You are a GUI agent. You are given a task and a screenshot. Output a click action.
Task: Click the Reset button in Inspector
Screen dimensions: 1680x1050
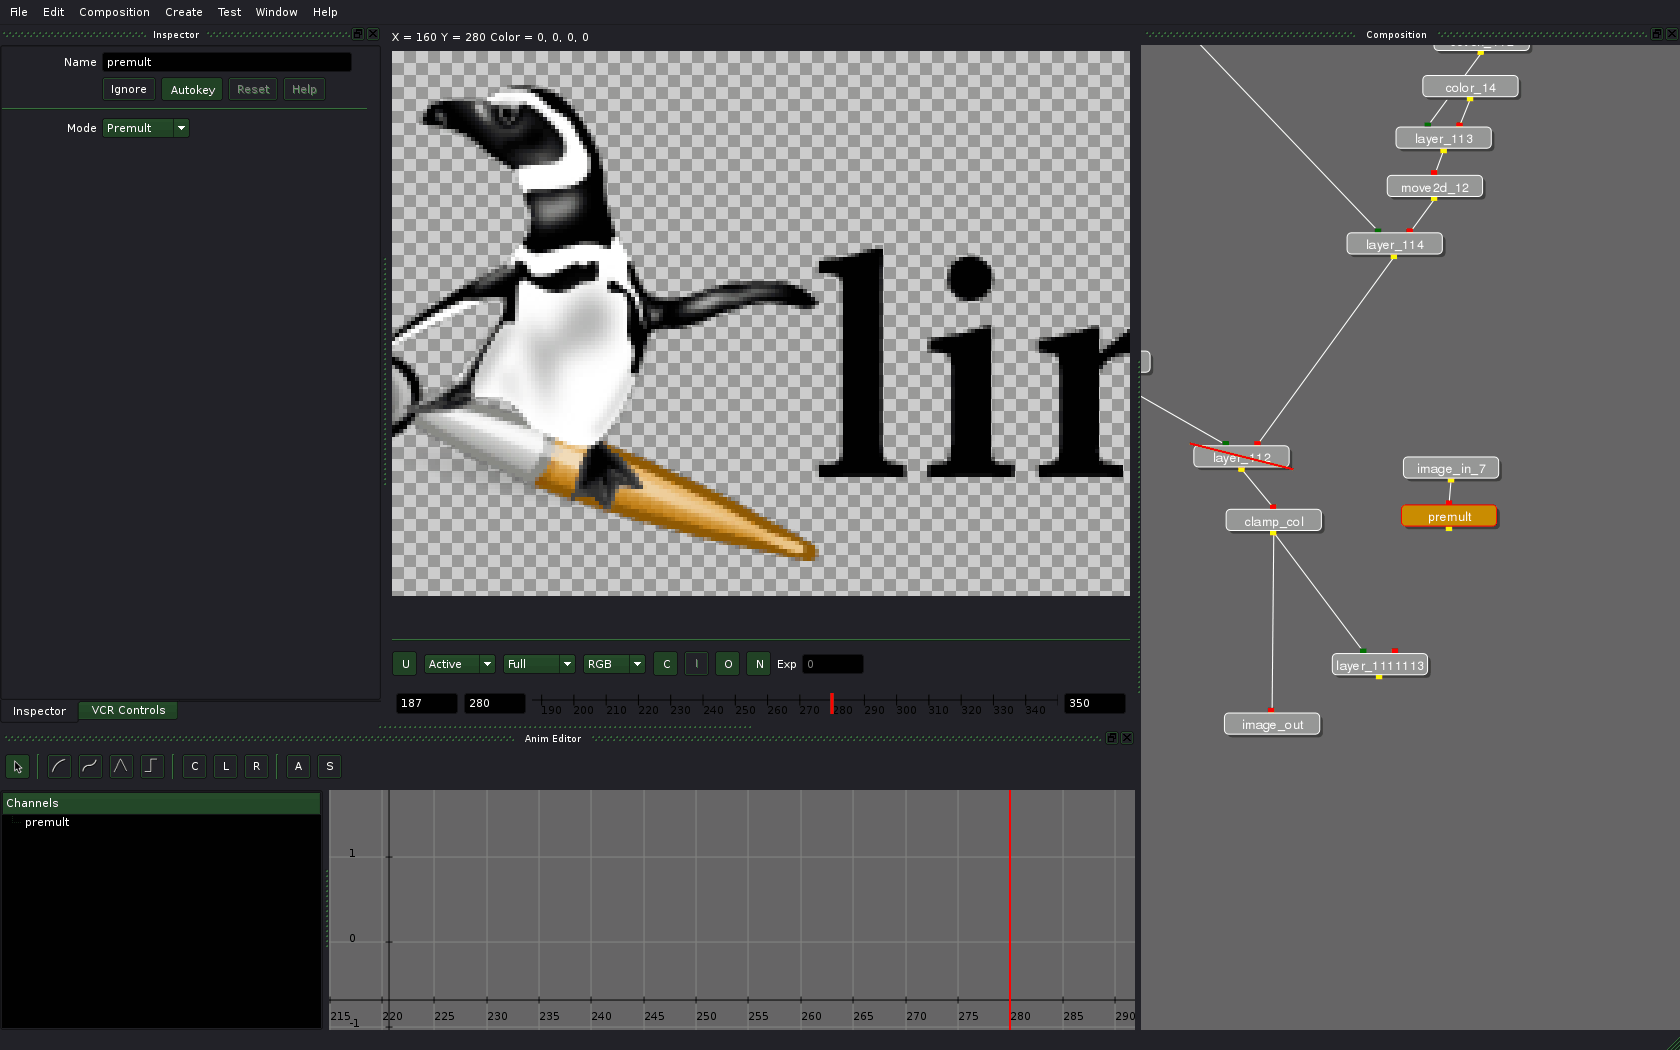pyautogui.click(x=253, y=90)
